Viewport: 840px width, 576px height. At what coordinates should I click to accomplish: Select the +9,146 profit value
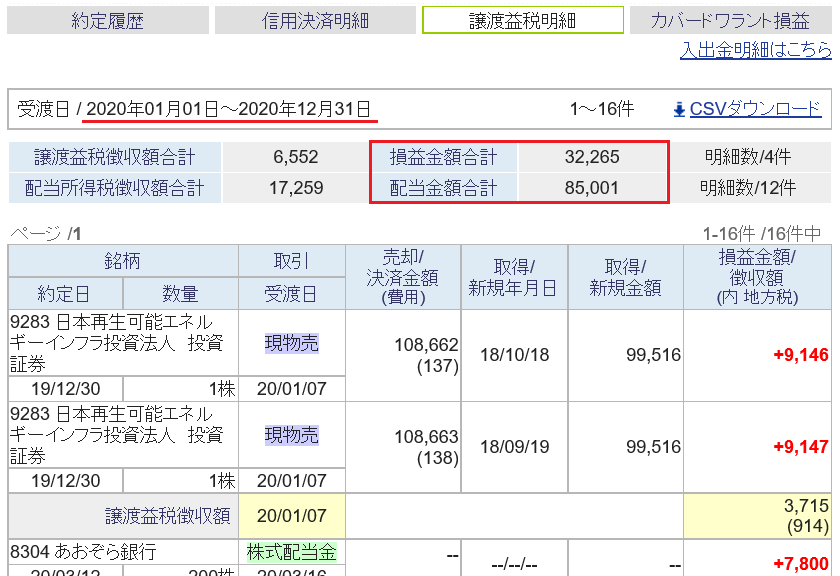801,355
